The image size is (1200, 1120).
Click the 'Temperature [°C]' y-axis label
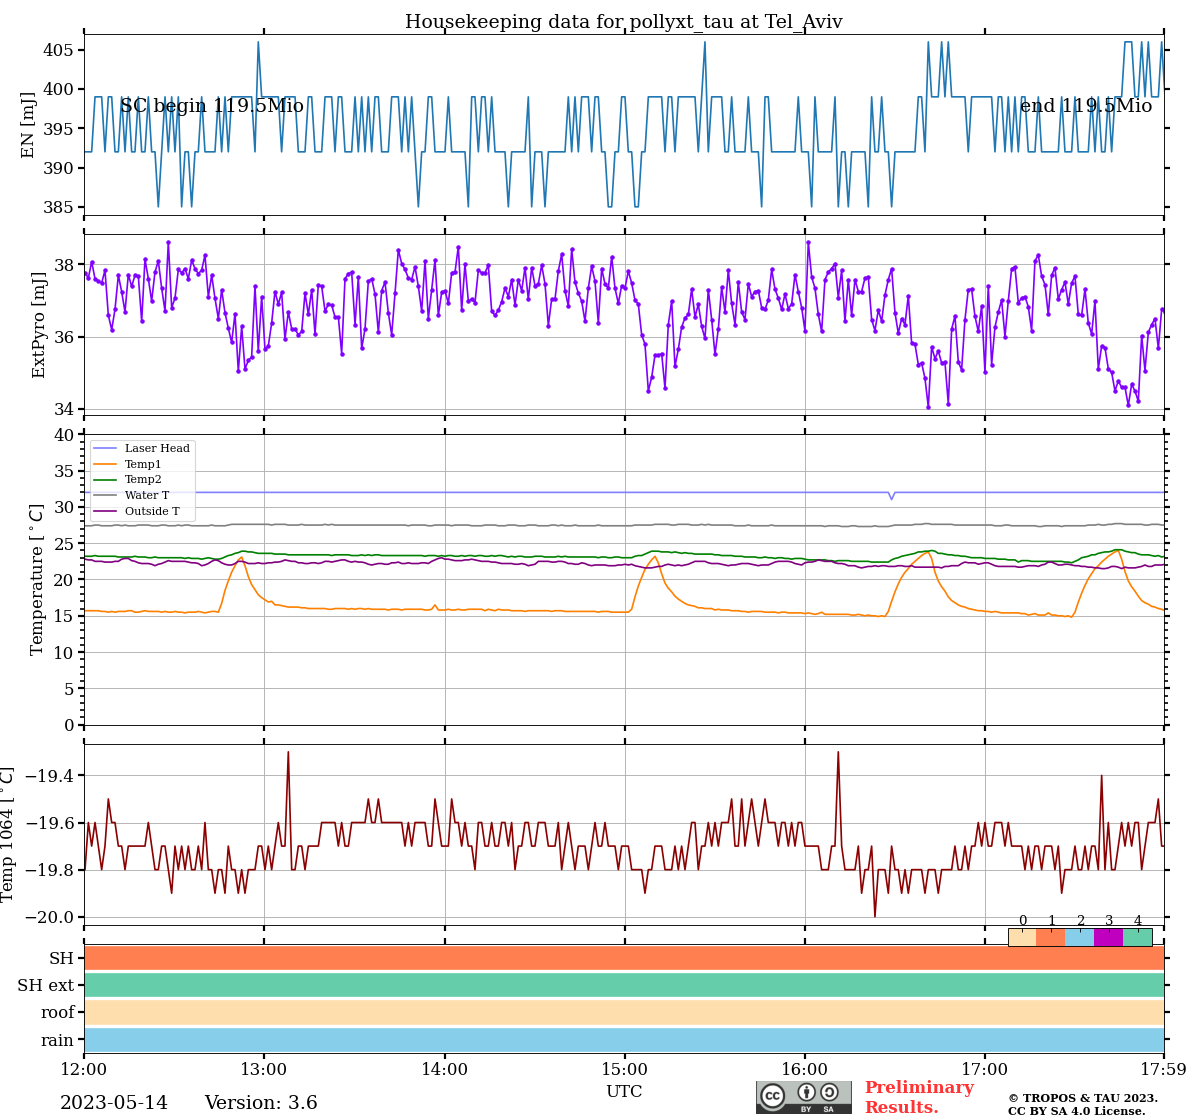pos(37,579)
